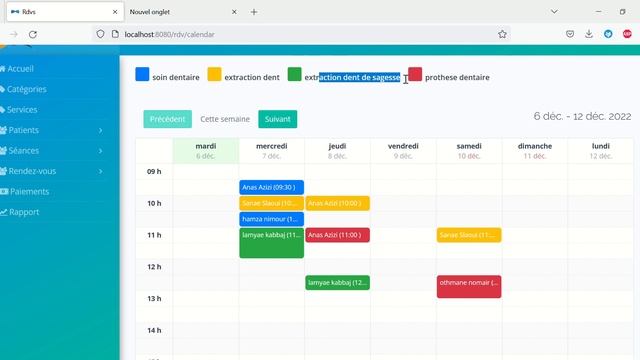Advance to next week with Suivant
The height and width of the screenshot is (360, 640).
[278, 119]
